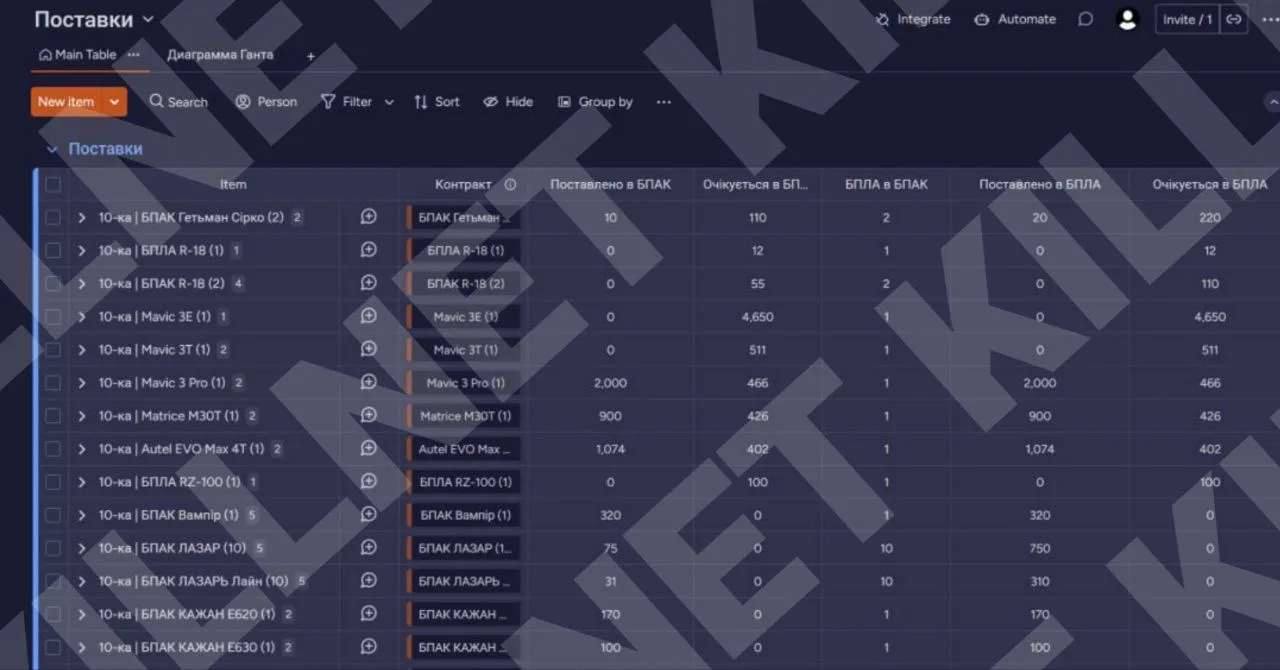
Task: Open the New item dropdown arrow
Action: 114,101
